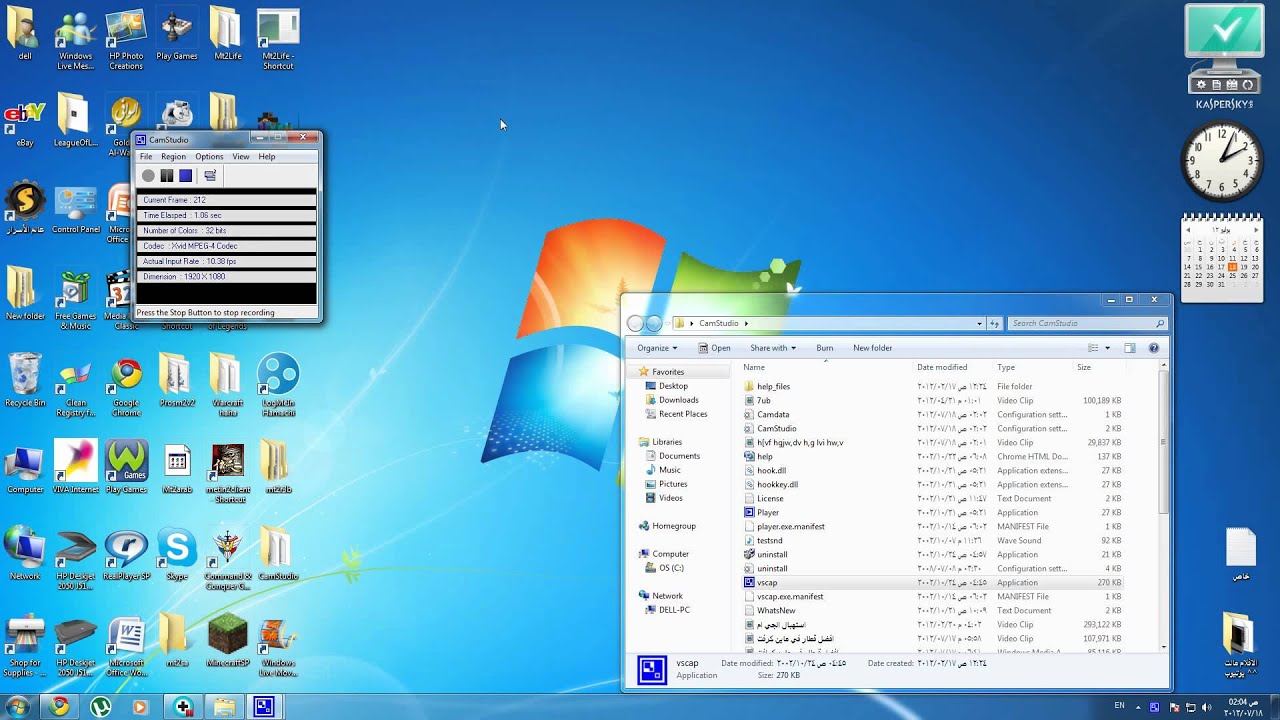Select OS (C:) drive in navigation pane

click(x=671, y=568)
